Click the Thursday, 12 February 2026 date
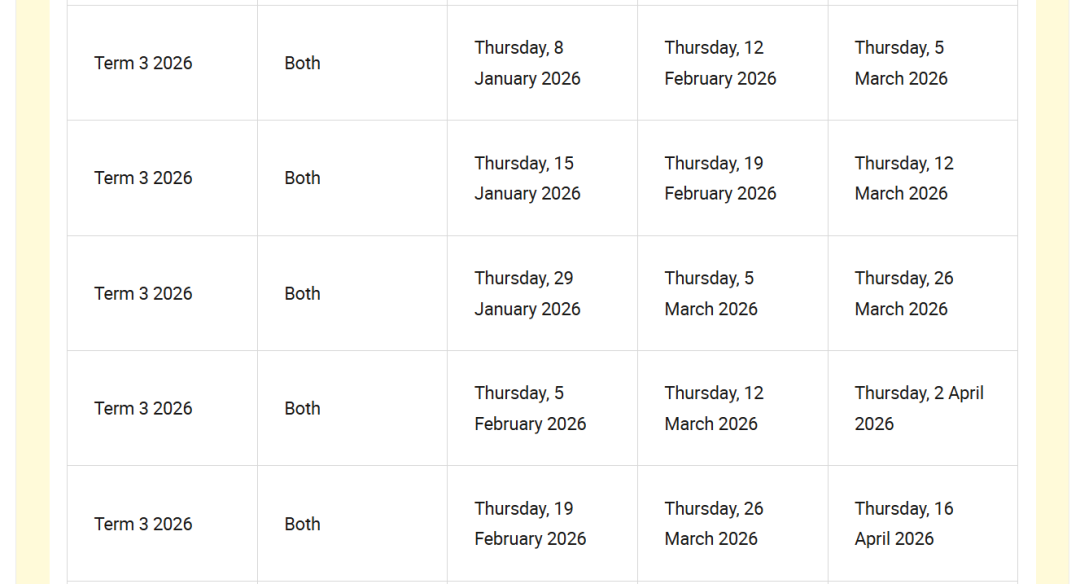1080x584 pixels. coord(720,63)
